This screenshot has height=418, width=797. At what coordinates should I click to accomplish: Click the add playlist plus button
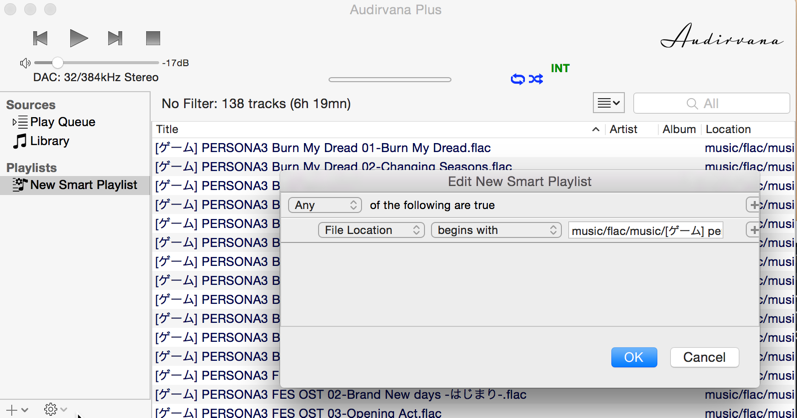click(11, 409)
